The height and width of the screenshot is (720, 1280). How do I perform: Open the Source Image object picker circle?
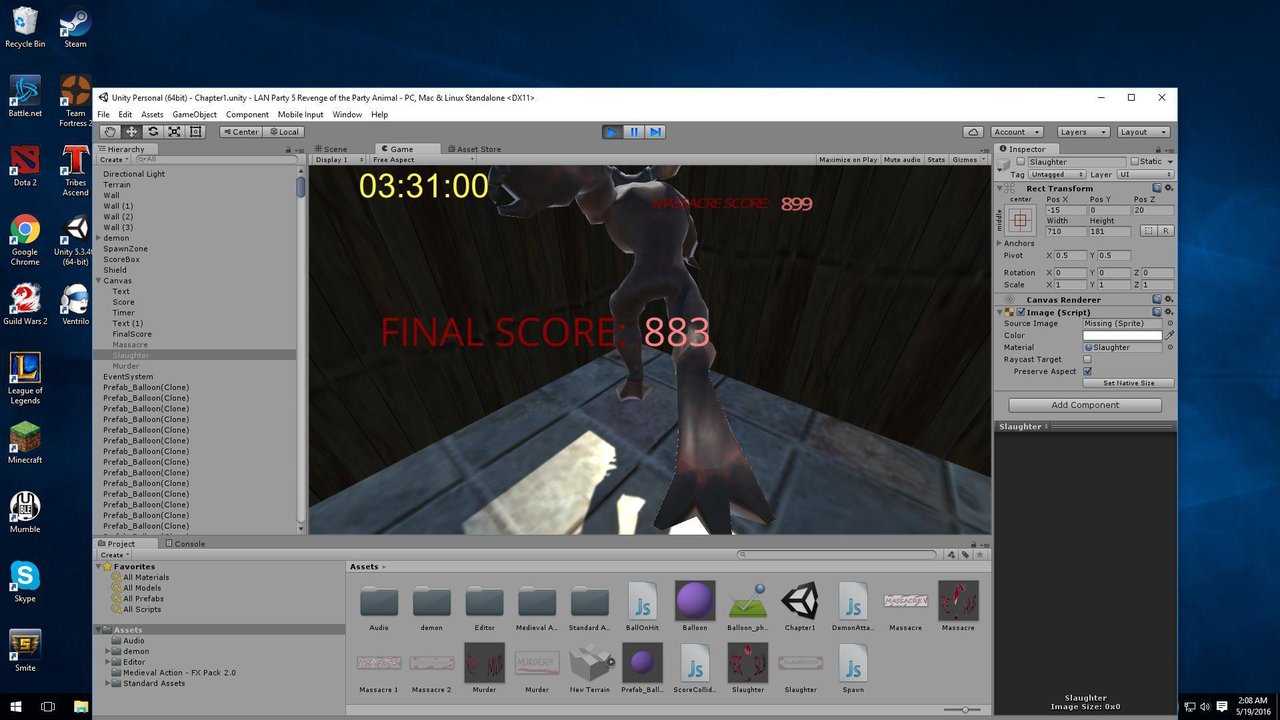pos(1170,323)
